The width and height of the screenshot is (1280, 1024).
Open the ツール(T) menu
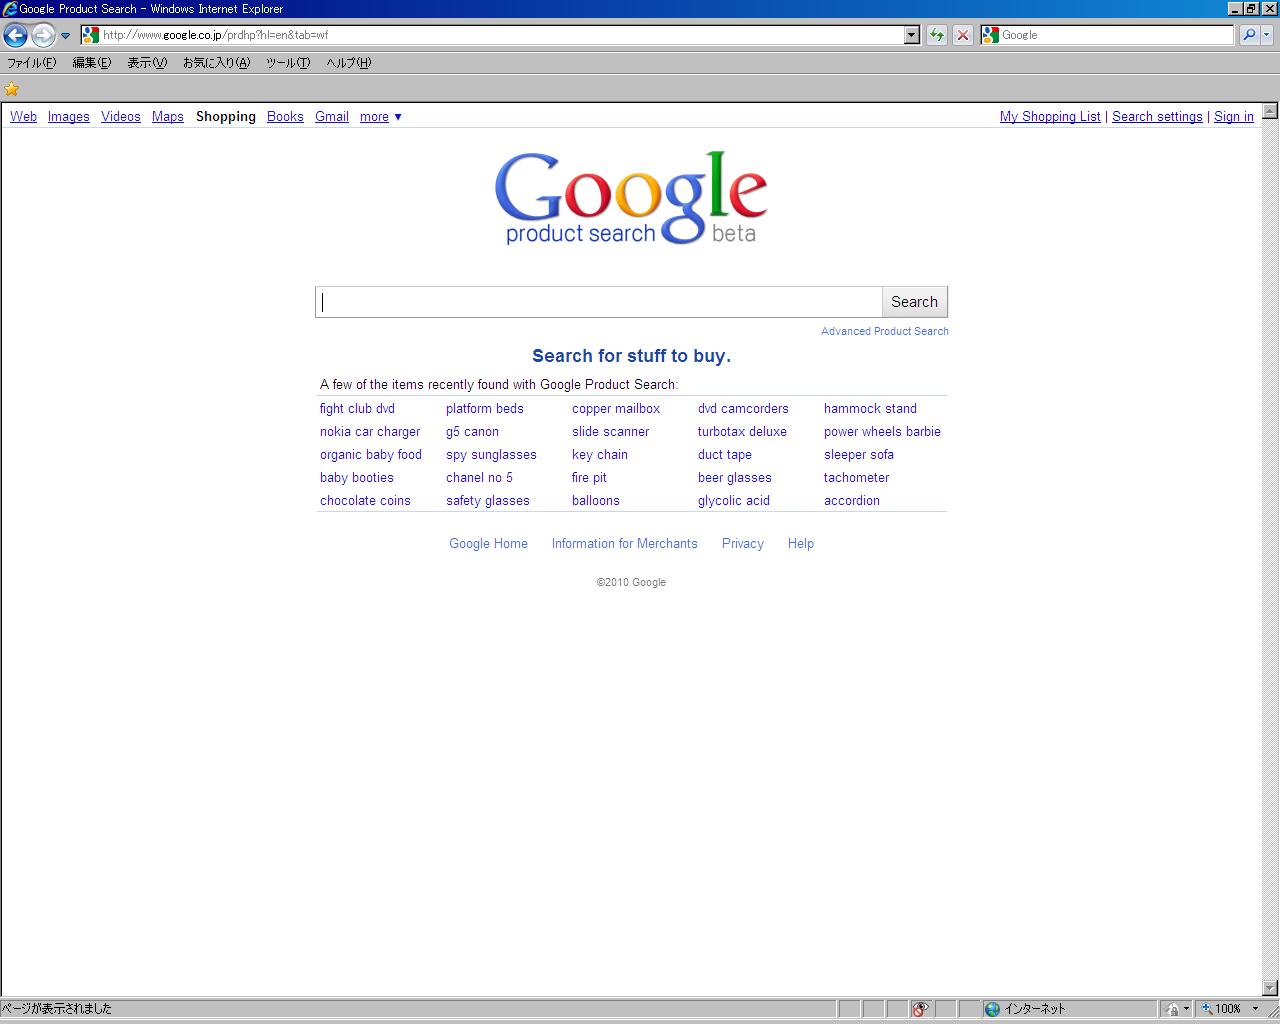pos(288,63)
